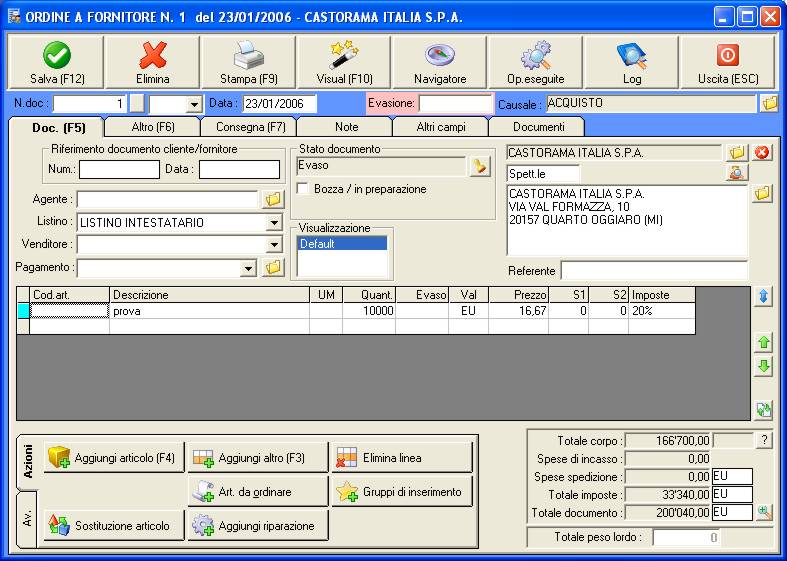Switch to the Consegna (F7) tab
The width and height of the screenshot is (787, 561).
(x=250, y=127)
